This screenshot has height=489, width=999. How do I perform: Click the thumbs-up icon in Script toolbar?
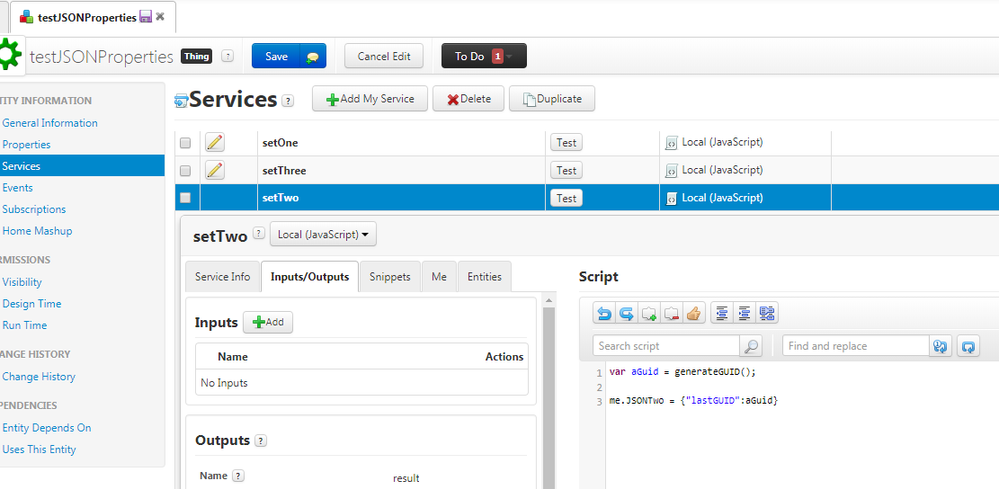coord(693,314)
